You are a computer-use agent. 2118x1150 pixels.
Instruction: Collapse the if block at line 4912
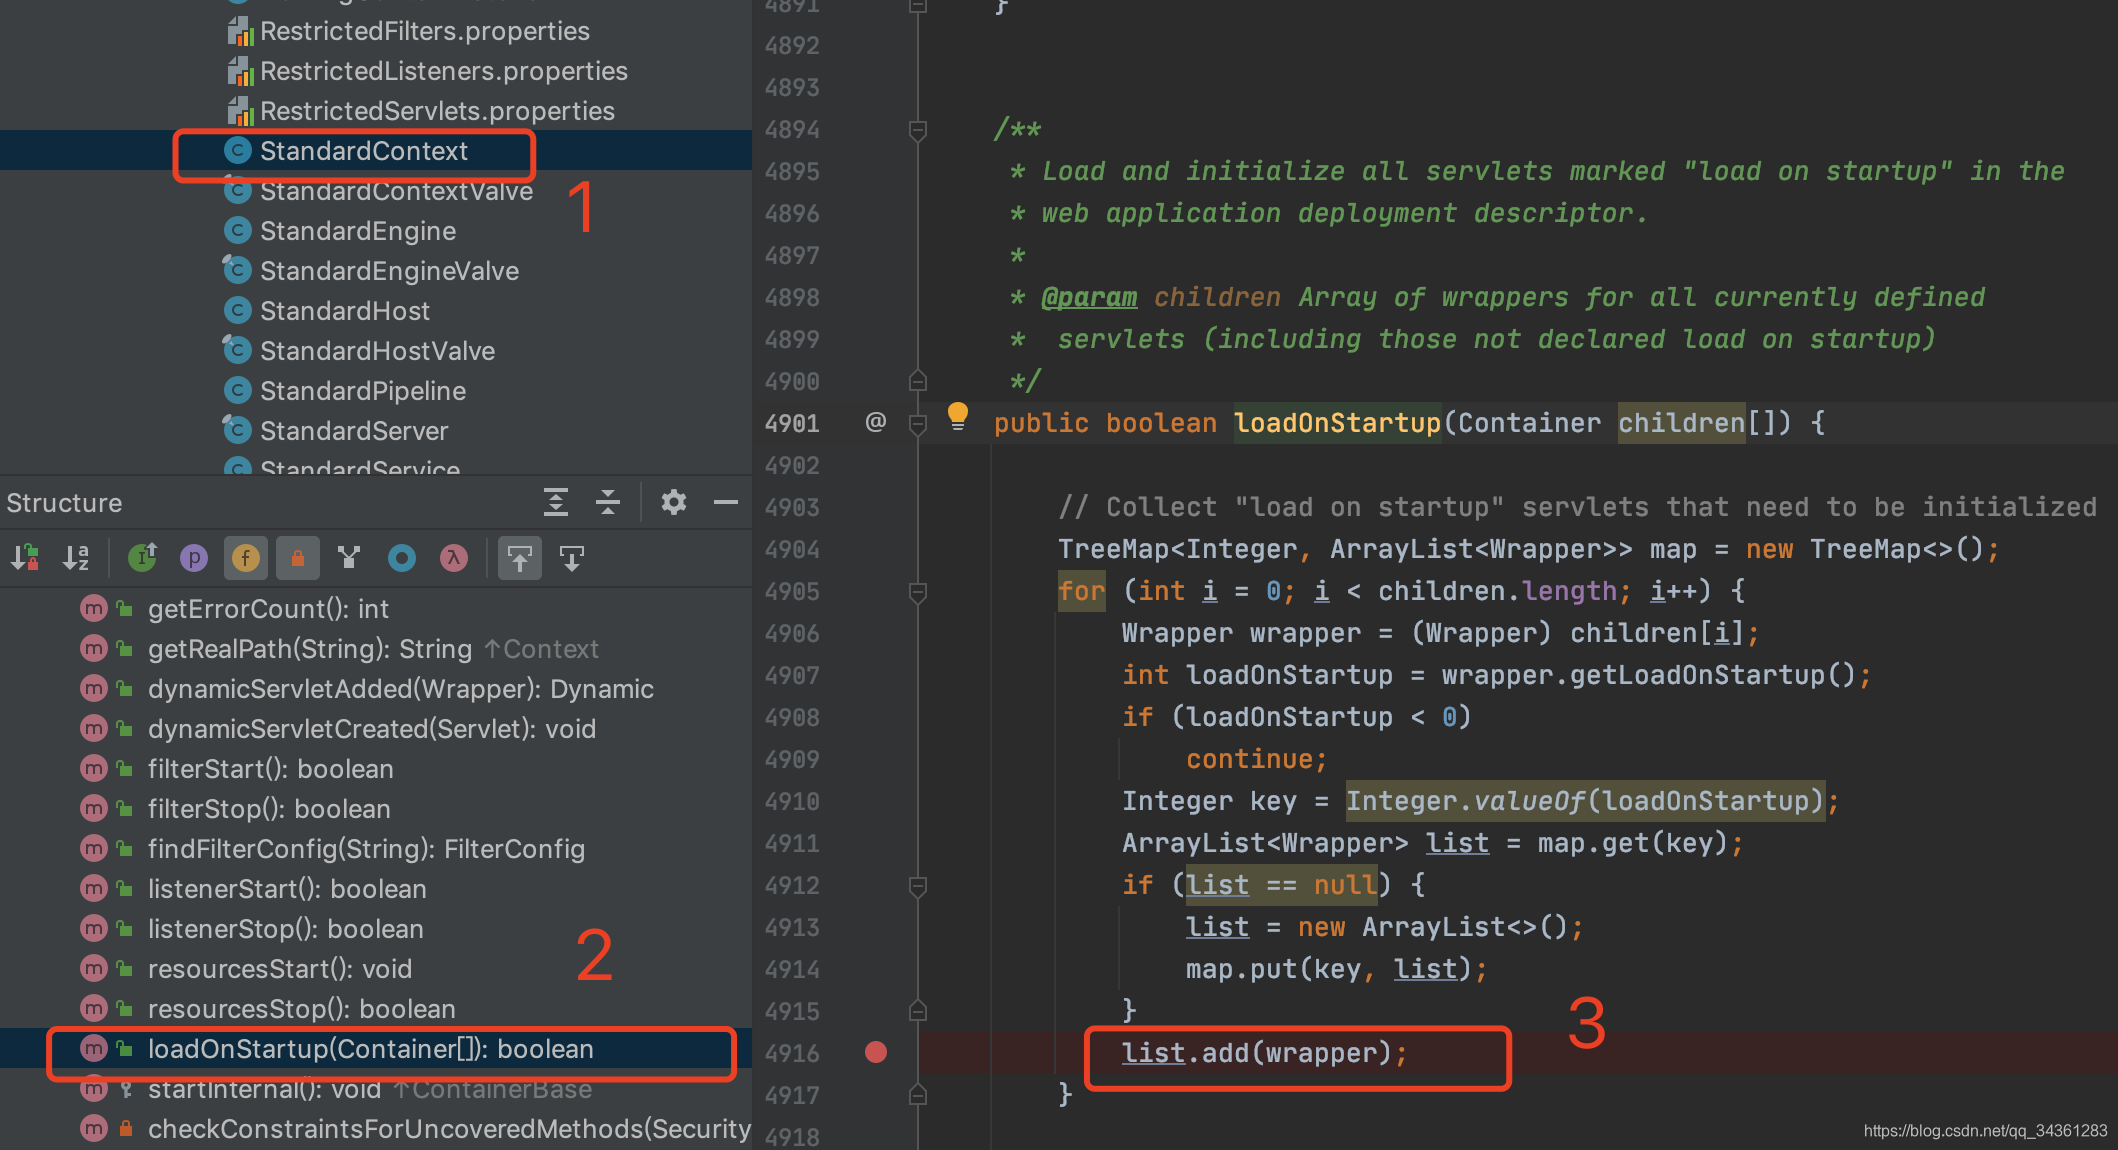point(918,886)
